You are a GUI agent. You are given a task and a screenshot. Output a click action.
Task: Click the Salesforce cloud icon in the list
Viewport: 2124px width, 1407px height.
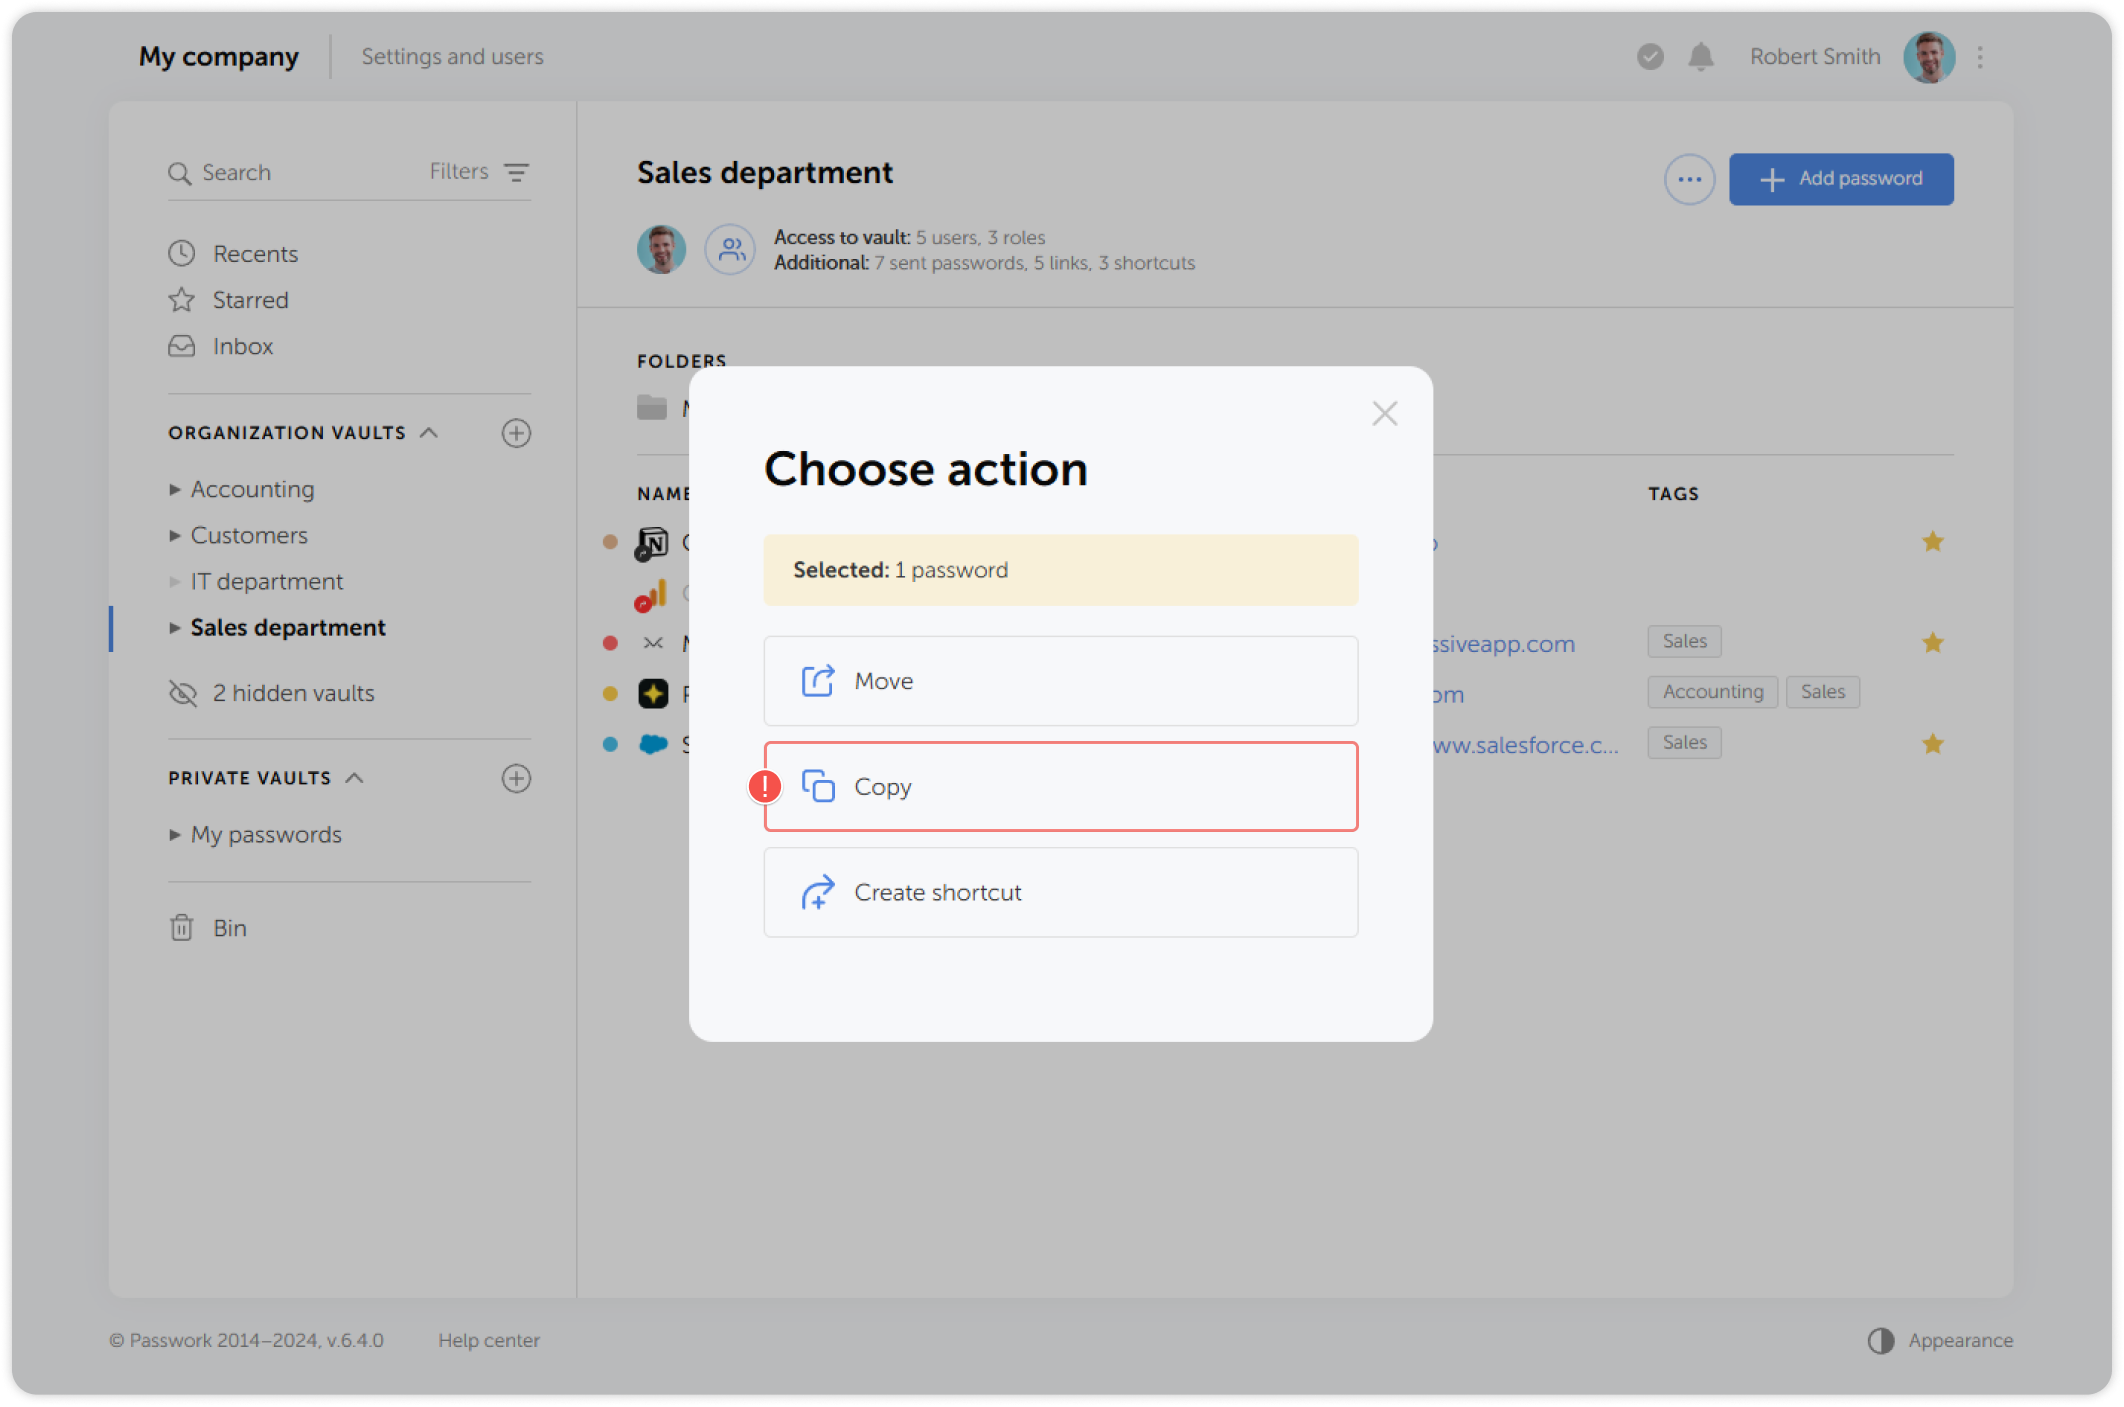pos(653,743)
